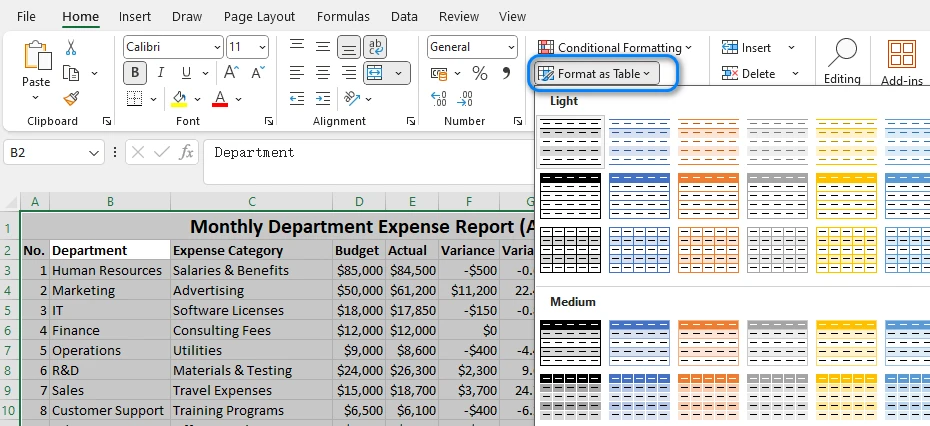Apply comma style

click(506, 73)
